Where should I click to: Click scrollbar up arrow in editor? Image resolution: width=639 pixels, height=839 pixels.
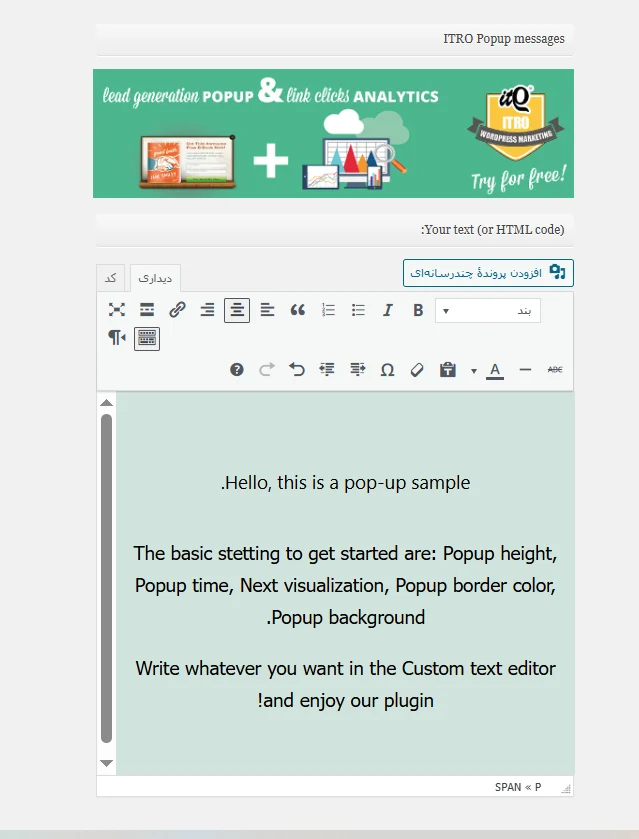click(106, 403)
